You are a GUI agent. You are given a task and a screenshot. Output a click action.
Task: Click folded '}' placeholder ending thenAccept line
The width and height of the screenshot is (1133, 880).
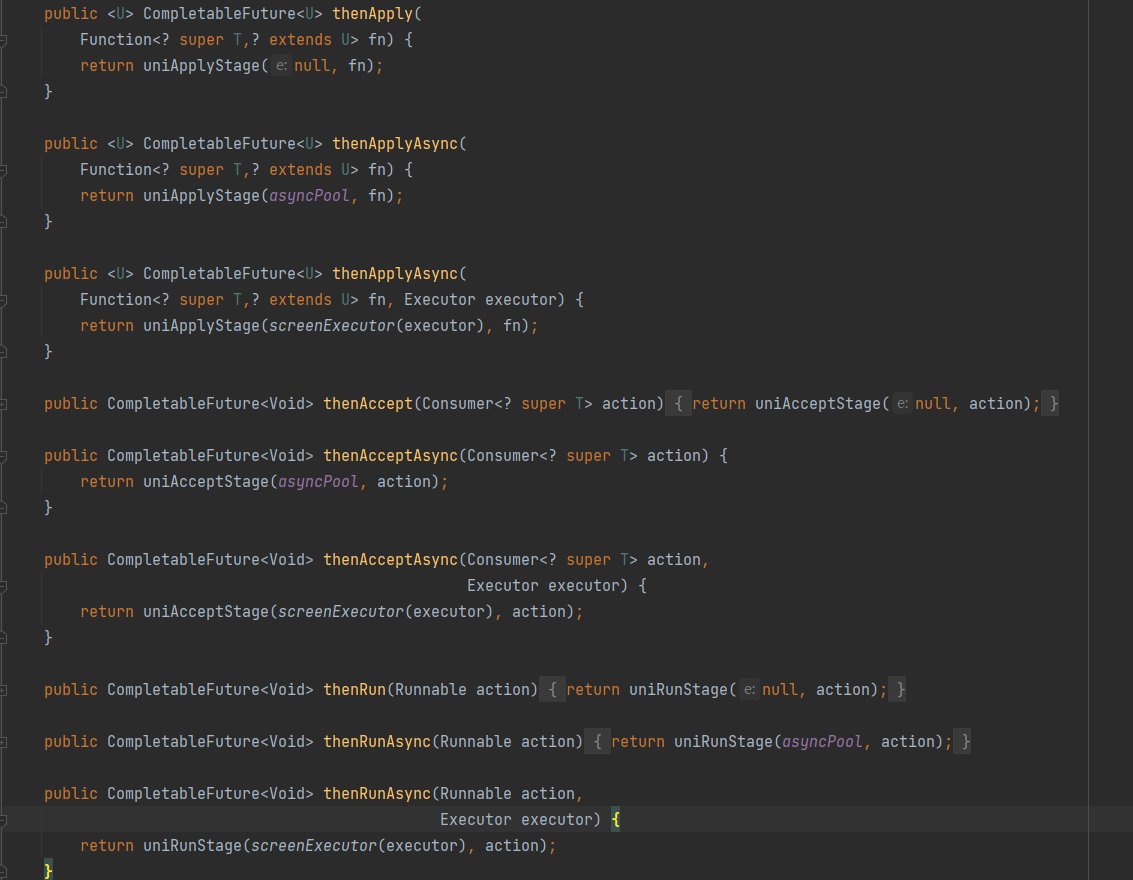point(1051,404)
